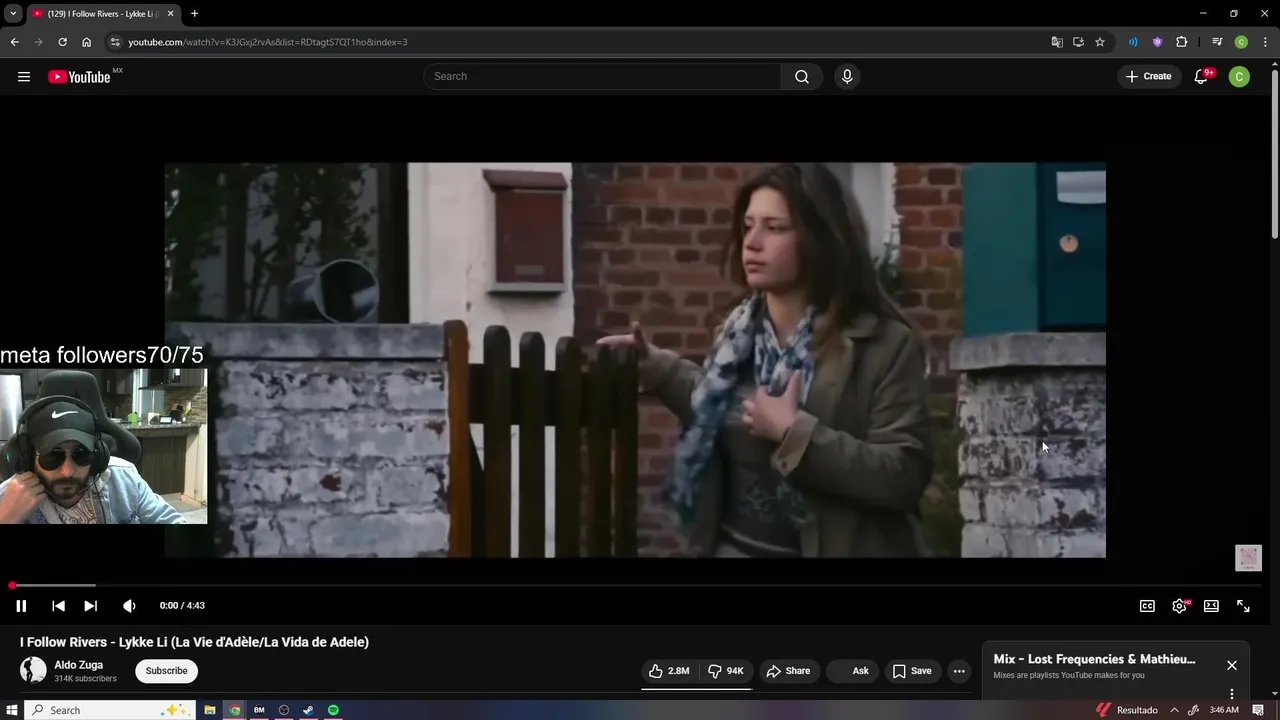1280x720 pixels.
Task: Go back in the browser
Action: coord(14,42)
